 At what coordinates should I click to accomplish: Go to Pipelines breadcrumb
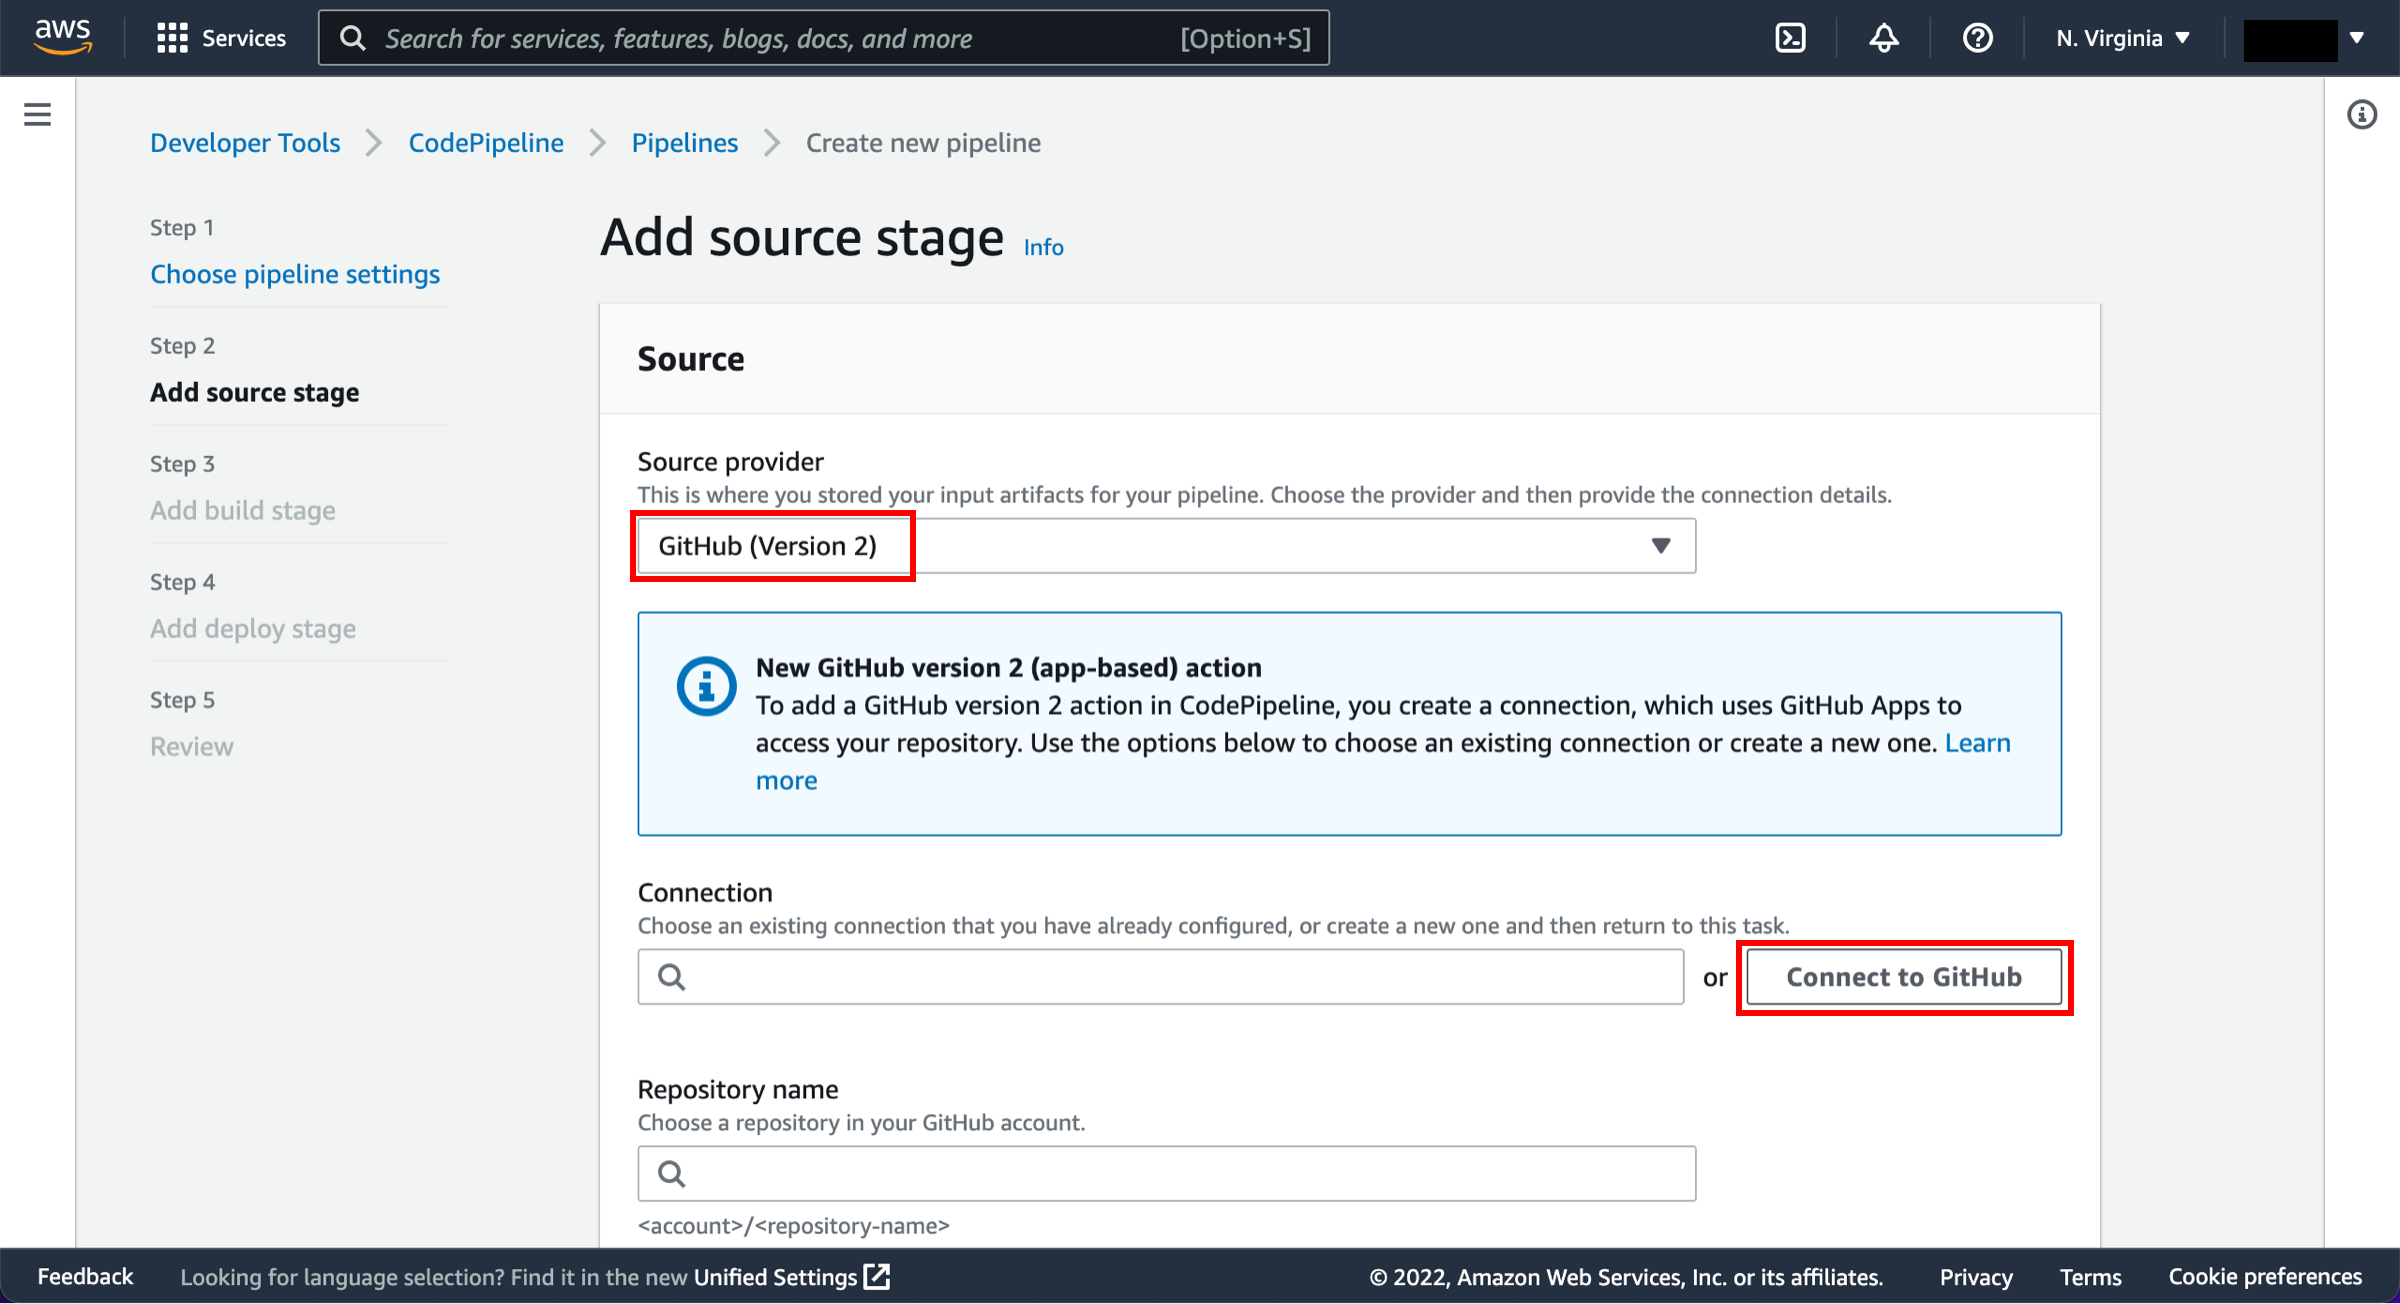point(685,143)
